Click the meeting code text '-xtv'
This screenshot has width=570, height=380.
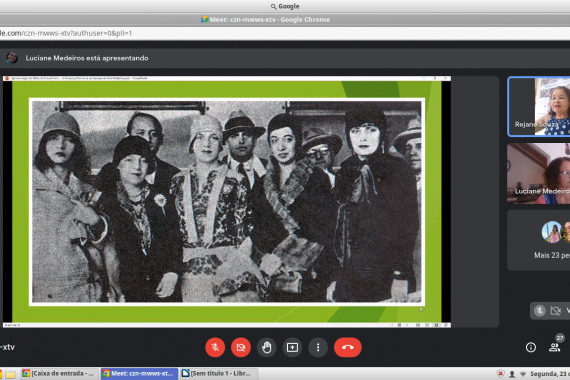(x=8, y=347)
